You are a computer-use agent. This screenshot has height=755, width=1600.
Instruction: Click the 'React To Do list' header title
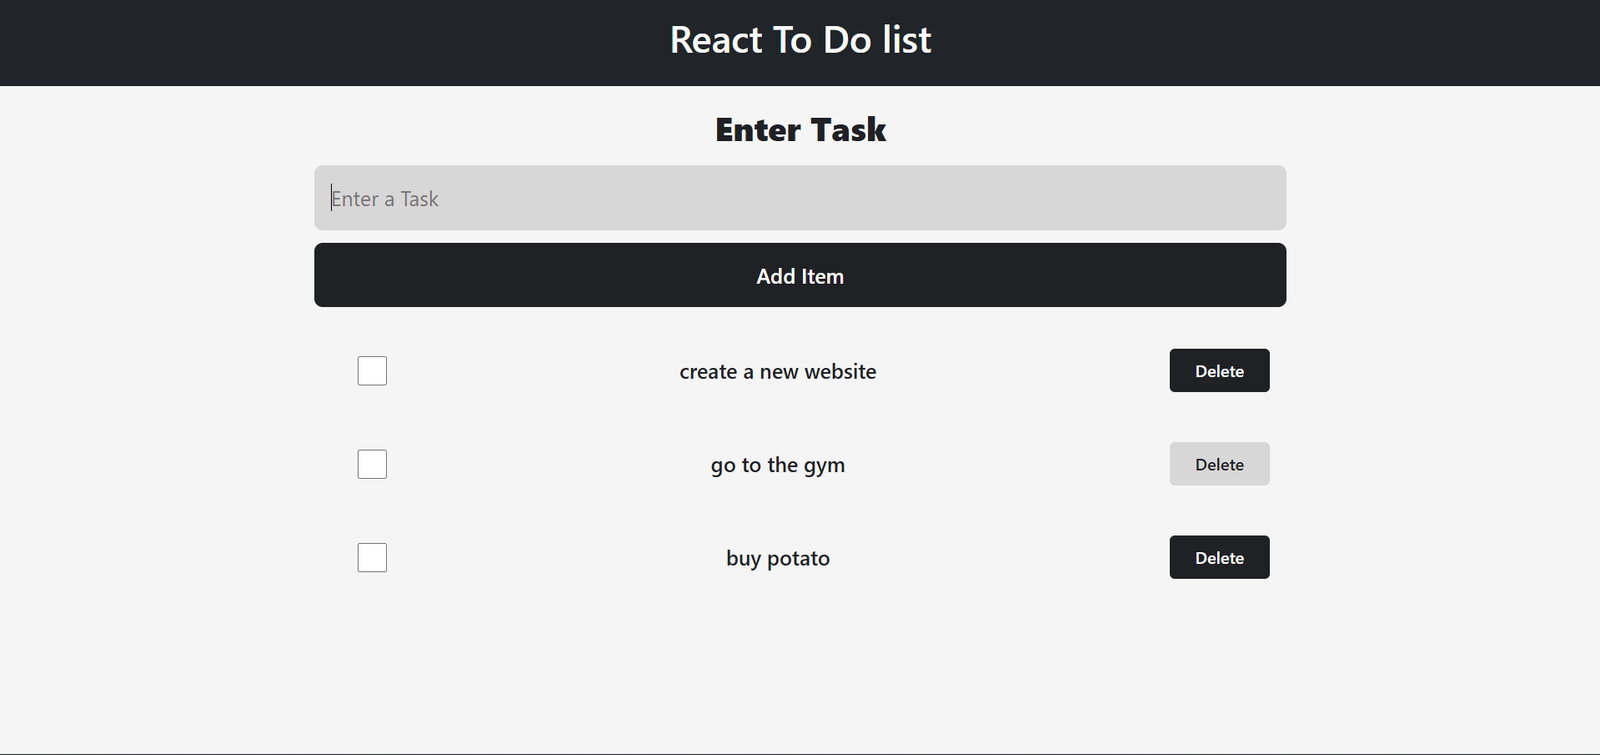[800, 40]
